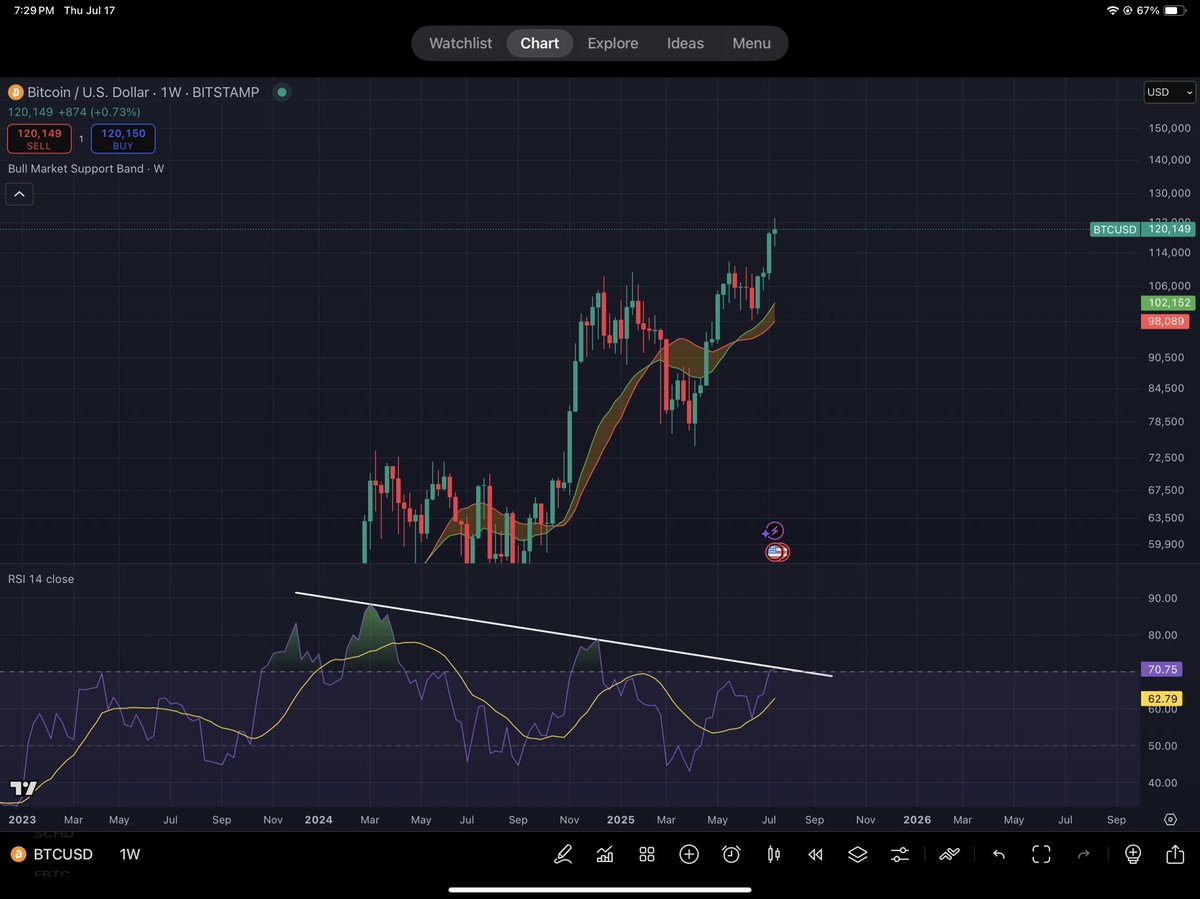Image resolution: width=1200 pixels, height=899 pixels.
Task: Switch to the Watchlist tab
Action: 460,43
